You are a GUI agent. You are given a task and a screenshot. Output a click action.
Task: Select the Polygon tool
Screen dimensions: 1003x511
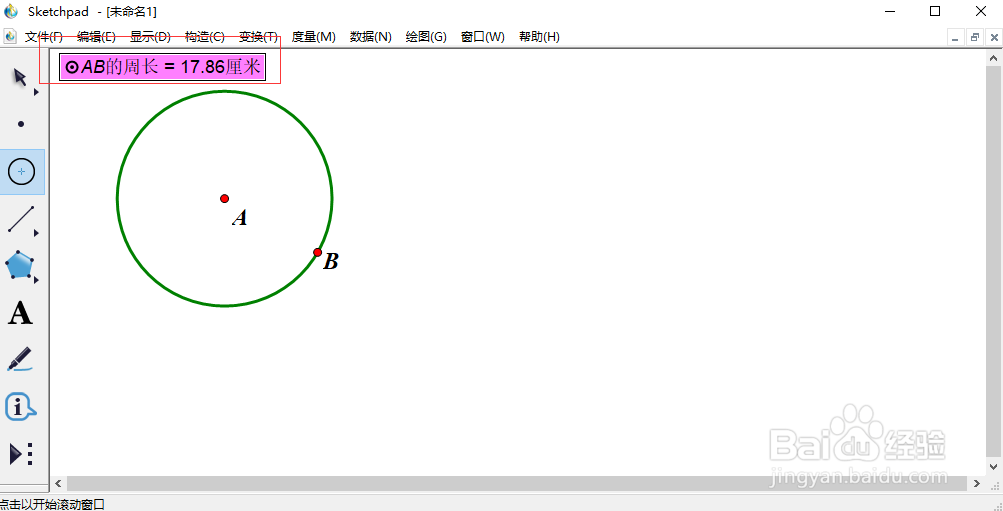[20, 265]
